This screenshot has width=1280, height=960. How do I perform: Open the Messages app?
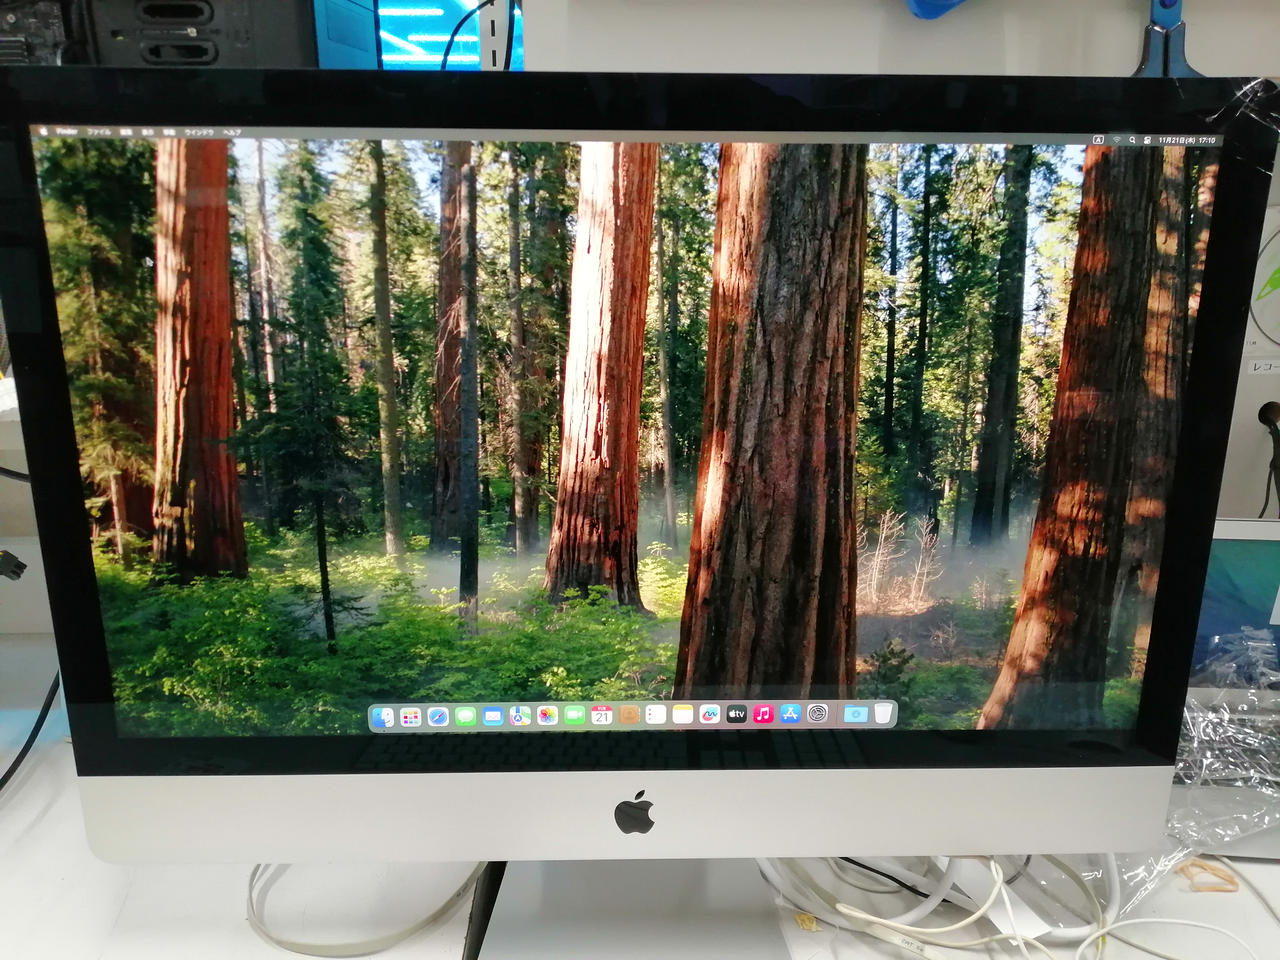pyautogui.click(x=464, y=718)
